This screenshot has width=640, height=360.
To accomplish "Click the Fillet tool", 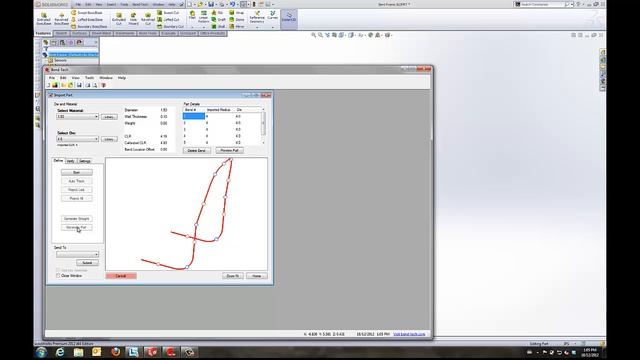I will pos(192,16).
